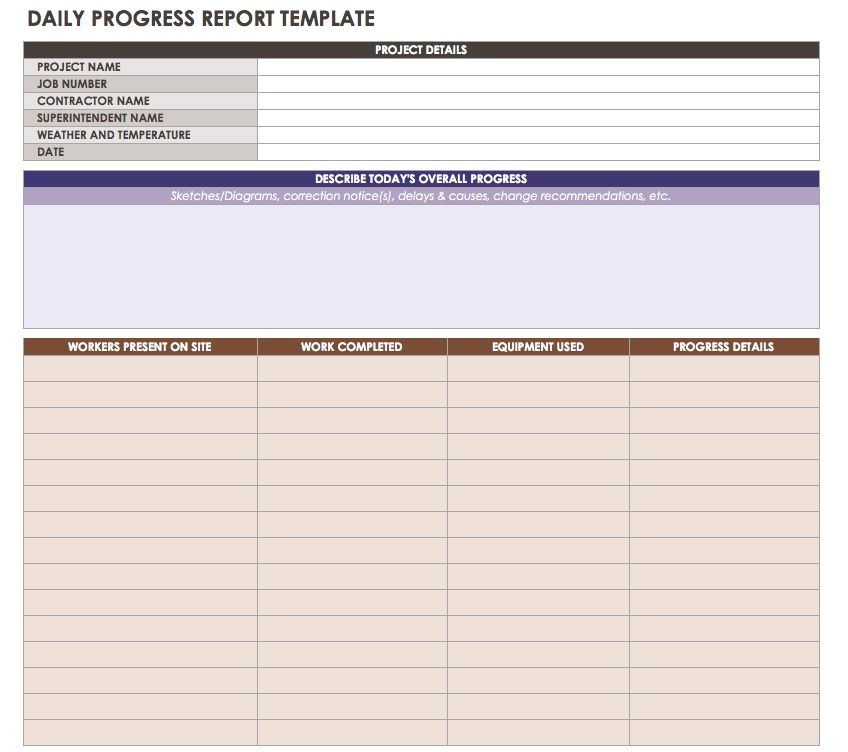Image resolution: width=848 pixels, height=752 pixels.
Task: Click the Project Name input field
Action: 537,67
